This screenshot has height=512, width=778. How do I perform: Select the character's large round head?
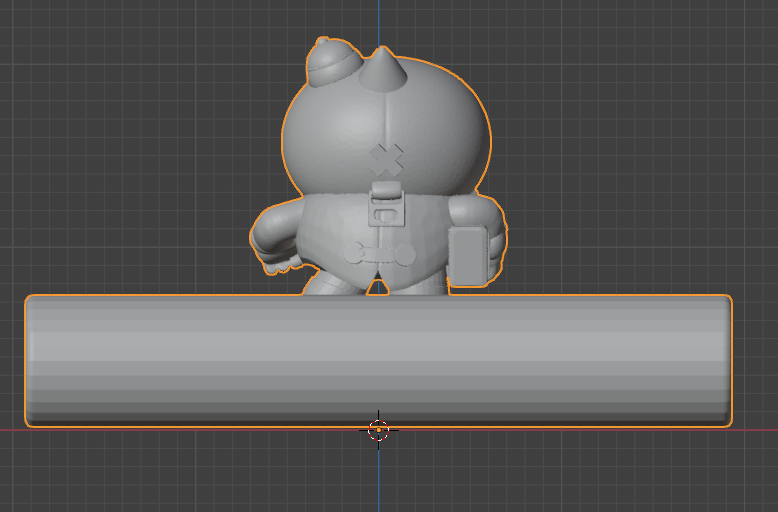click(330, 130)
